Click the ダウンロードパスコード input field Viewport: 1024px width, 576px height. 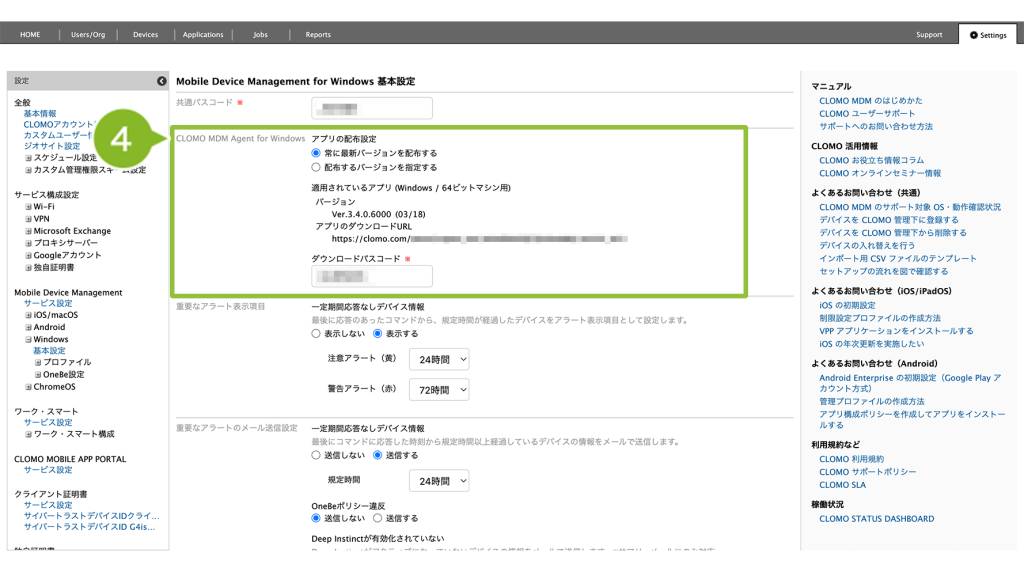[x=372, y=276]
